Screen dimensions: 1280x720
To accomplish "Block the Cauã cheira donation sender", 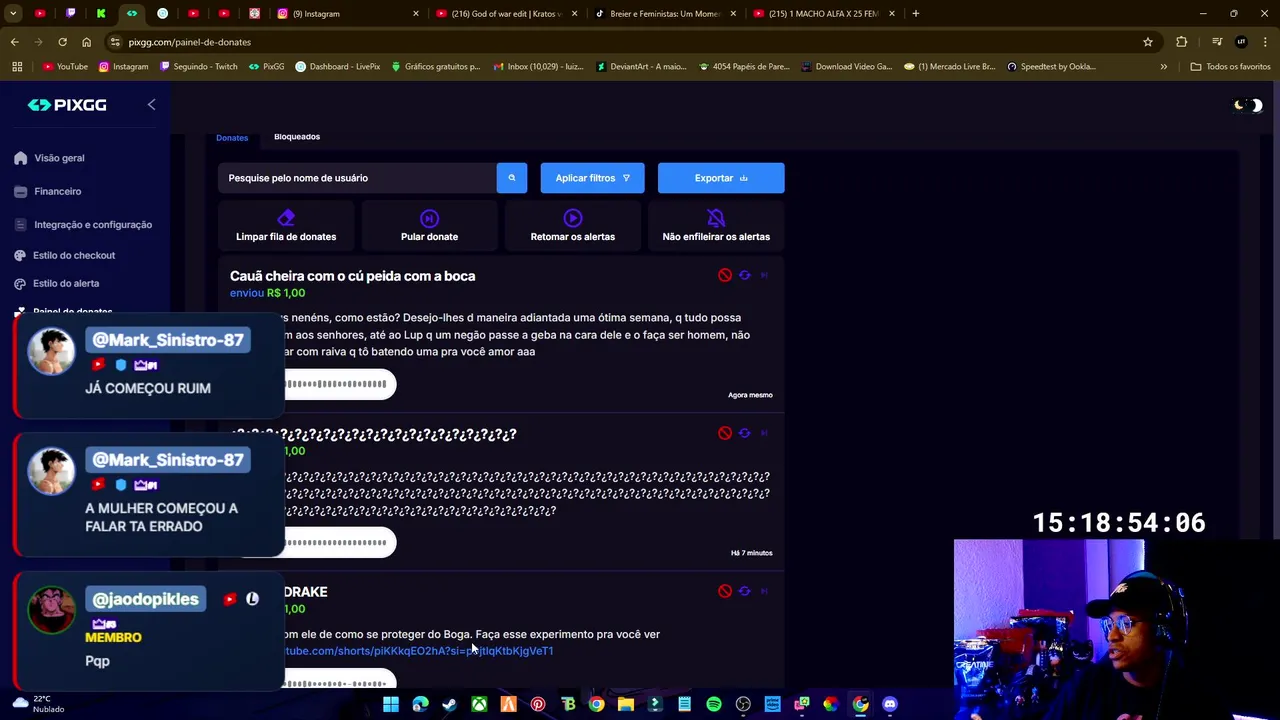I will [x=725, y=275].
